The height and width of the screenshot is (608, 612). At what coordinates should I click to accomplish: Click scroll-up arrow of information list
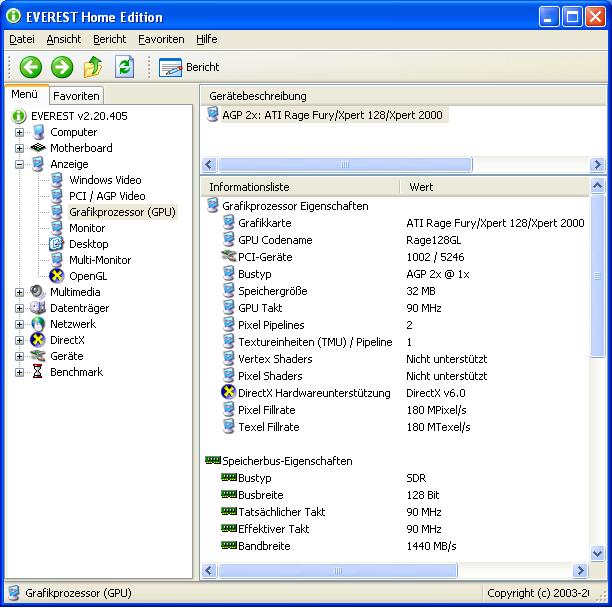[x=597, y=185]
